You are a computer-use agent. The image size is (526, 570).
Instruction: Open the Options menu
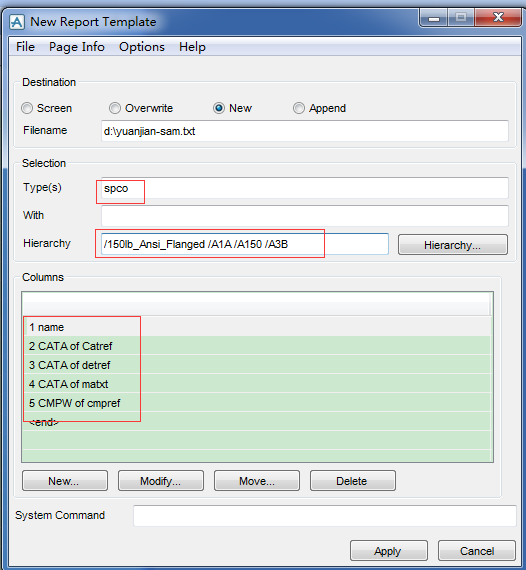tap(142, 47)
